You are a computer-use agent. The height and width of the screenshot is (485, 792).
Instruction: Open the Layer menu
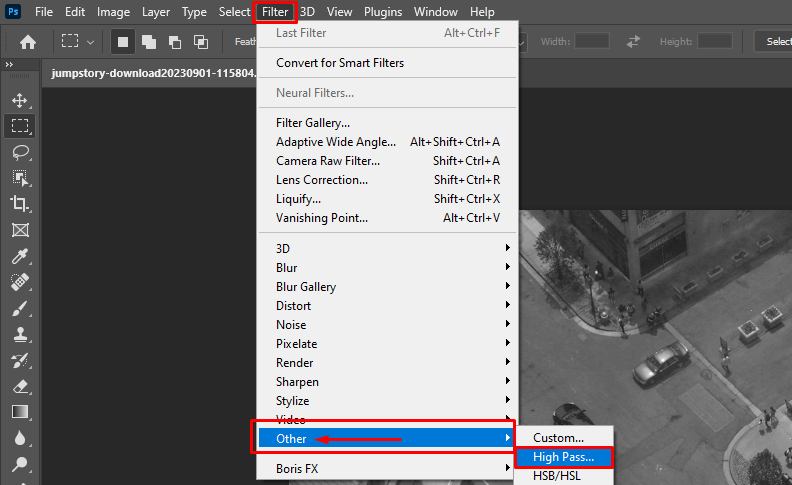pos(156,12)
